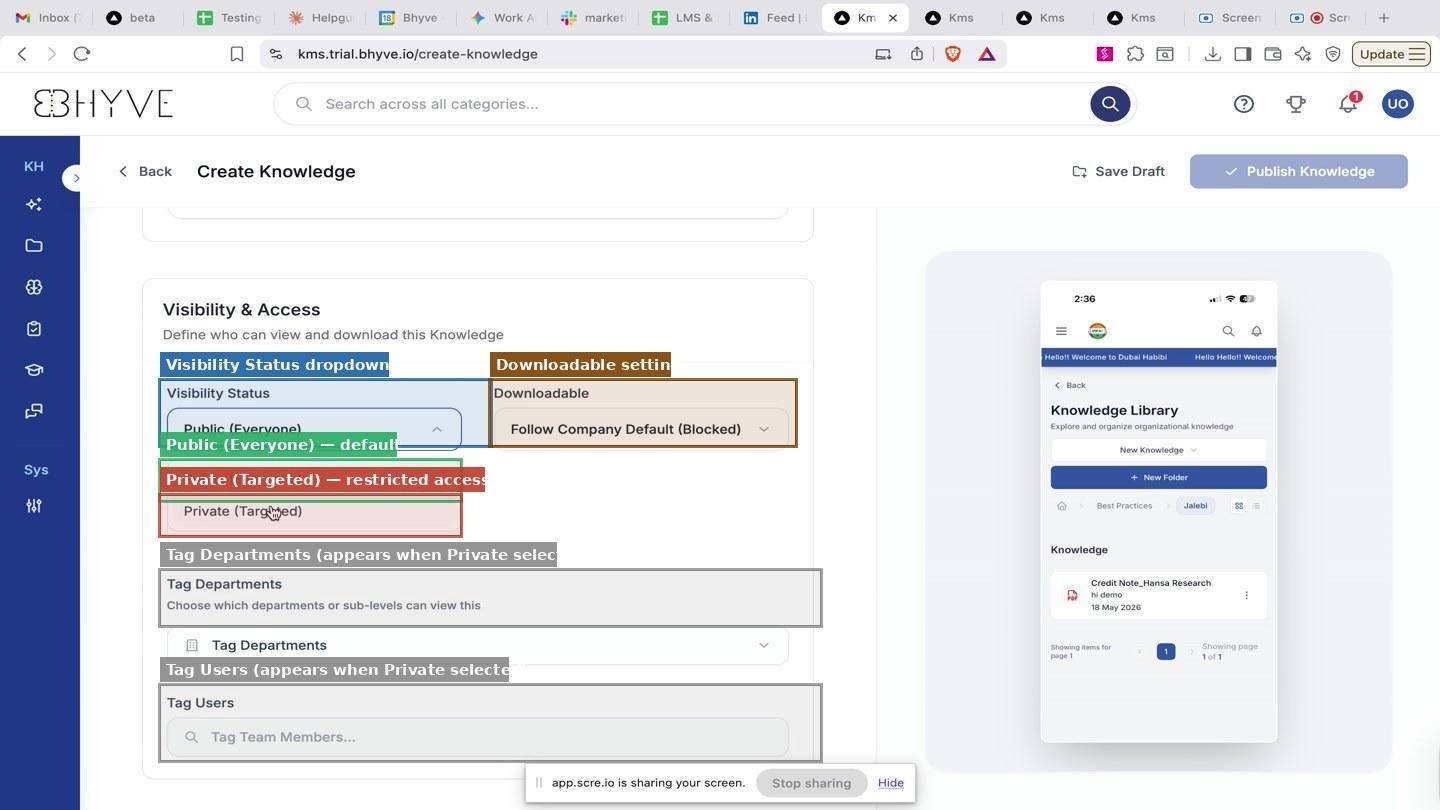Image resolution: width=1440 pixels, height=810 pixels.
Task: Open the browser Extensions puzzle icon
Action: 1135,54
